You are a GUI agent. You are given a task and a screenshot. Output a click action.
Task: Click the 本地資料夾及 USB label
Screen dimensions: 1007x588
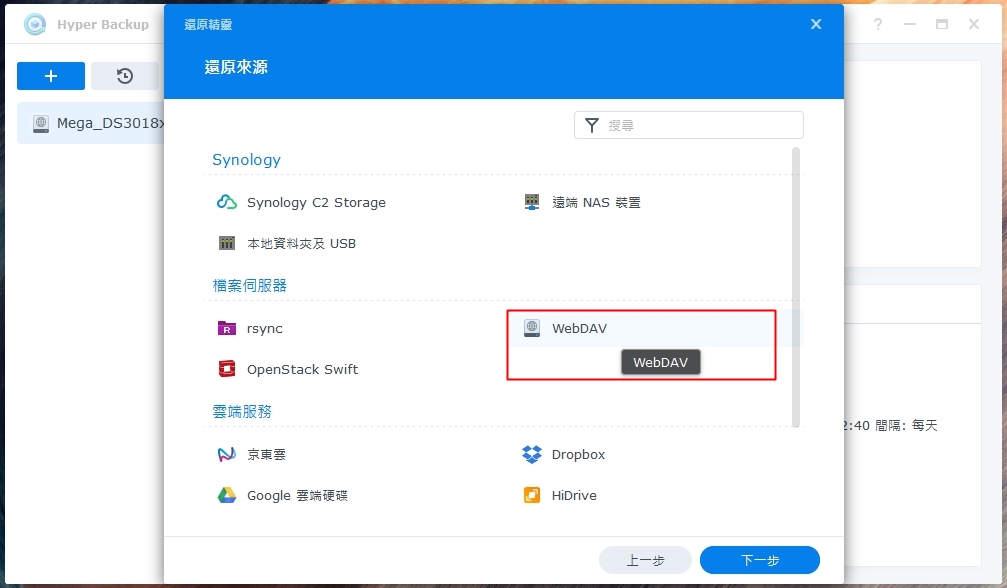301,244
